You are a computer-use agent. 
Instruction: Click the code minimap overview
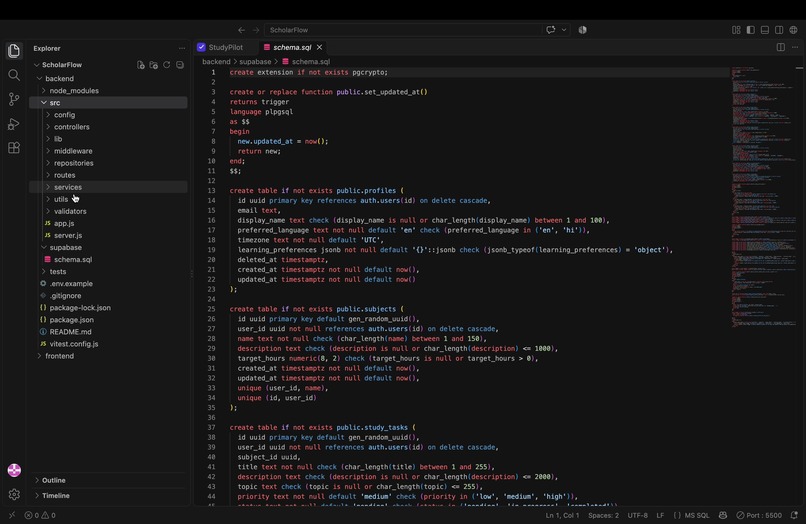763,195
